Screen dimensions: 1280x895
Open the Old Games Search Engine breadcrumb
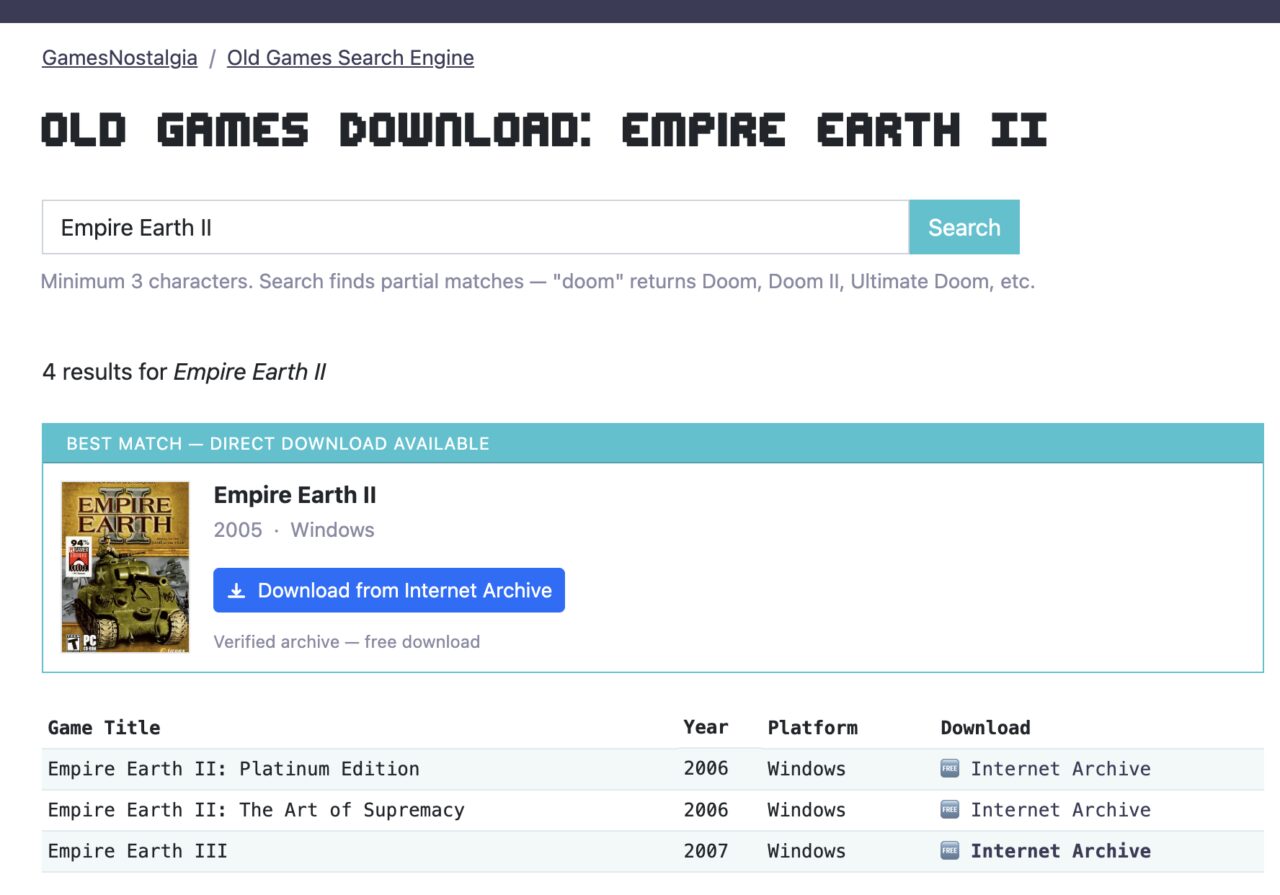(x=350, y=58)
